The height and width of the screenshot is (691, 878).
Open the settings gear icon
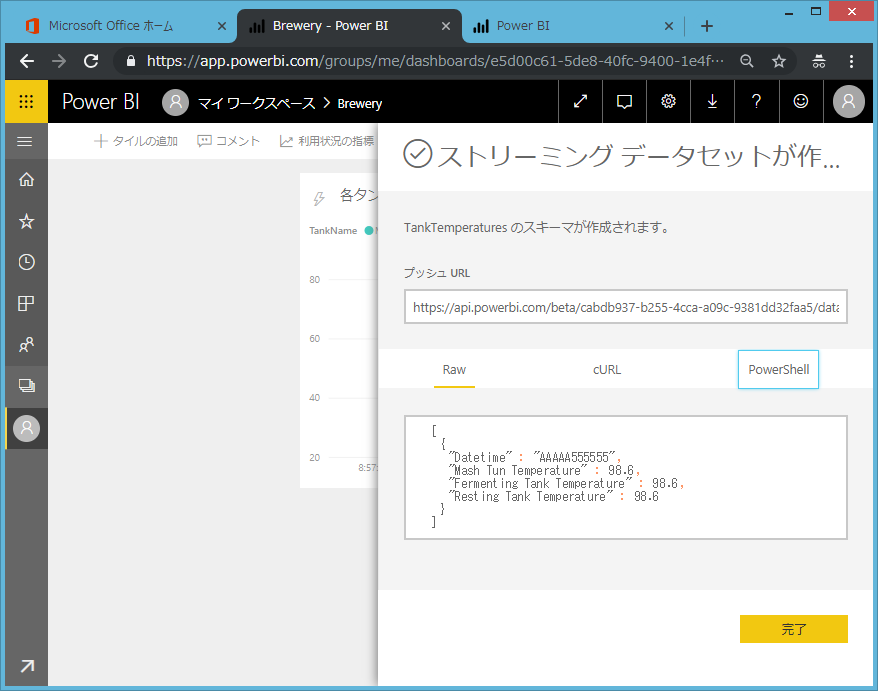668,102
